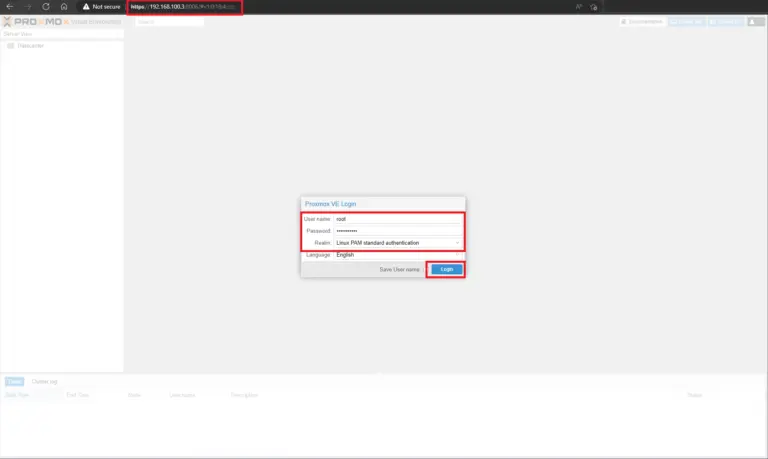Sort by the Description column header
The height and width of the screenshot is (459, 768).
coord(244,395)
